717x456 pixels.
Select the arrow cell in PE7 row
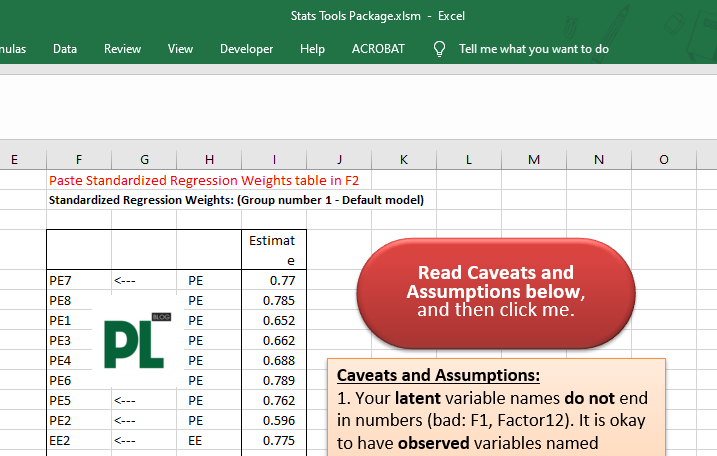pyautogui.click(x=144, y=280)
